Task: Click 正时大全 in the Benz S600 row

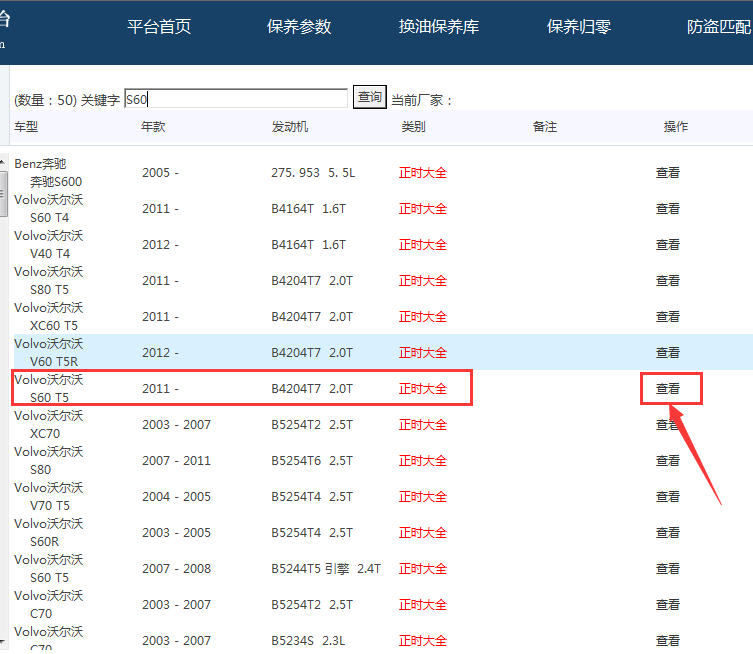Action: point(423,172)
